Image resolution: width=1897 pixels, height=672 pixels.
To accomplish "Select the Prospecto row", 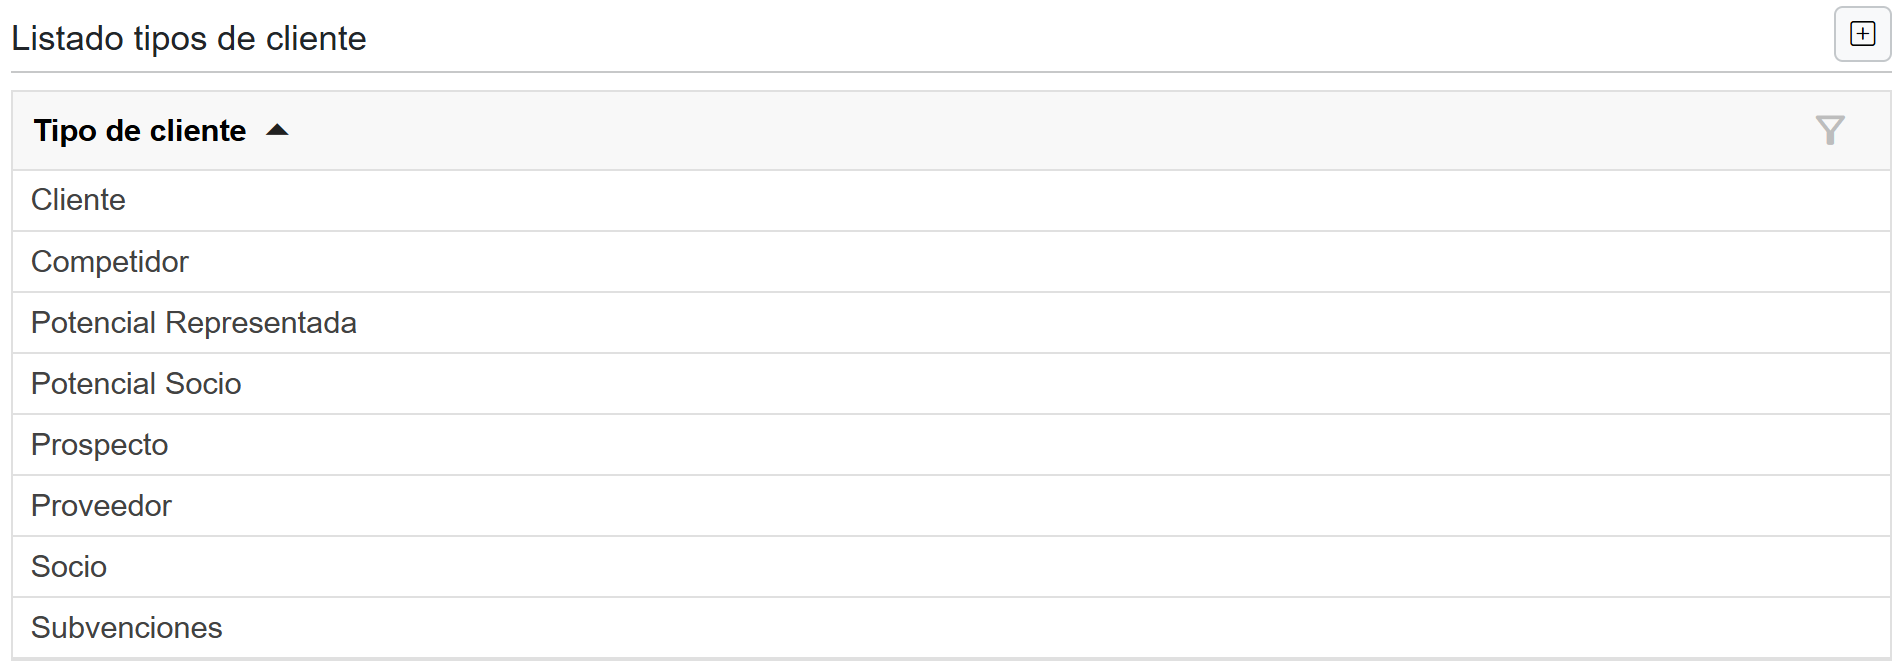I will tap(100, 445).
